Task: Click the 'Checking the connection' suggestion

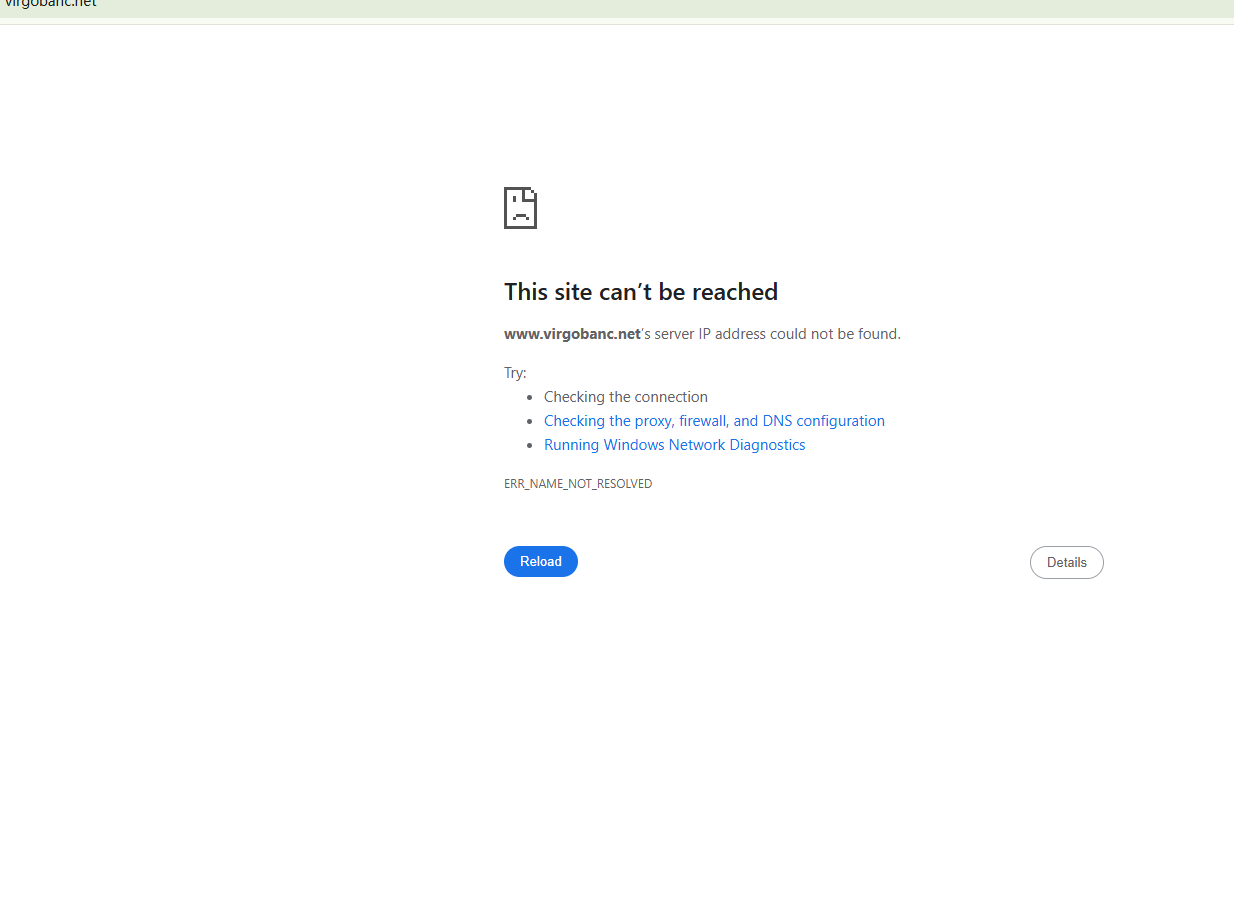Action: tap(626, 397)
